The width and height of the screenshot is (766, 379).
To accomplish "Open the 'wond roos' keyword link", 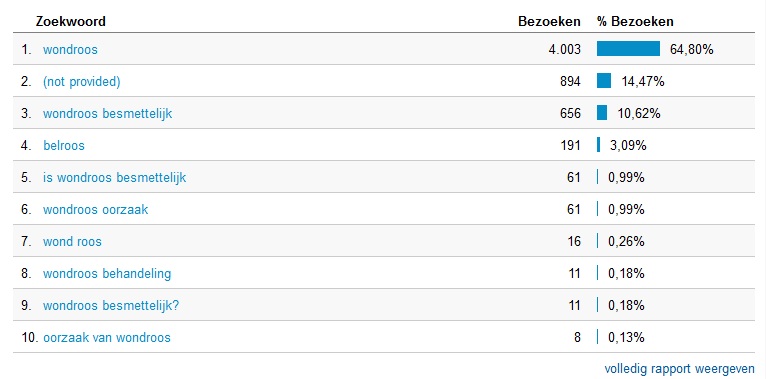I will pyautogui.click(x=72, y=242).
